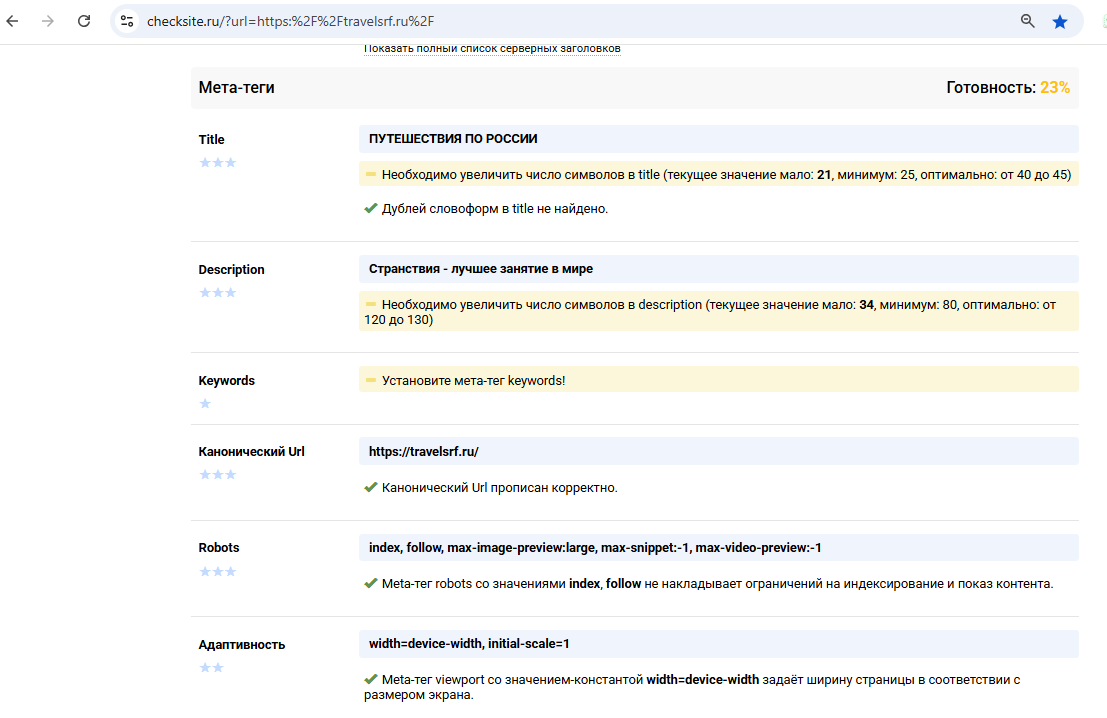Click the green checkmark beside canonical Url message
1107x718 pixels.
371,488
